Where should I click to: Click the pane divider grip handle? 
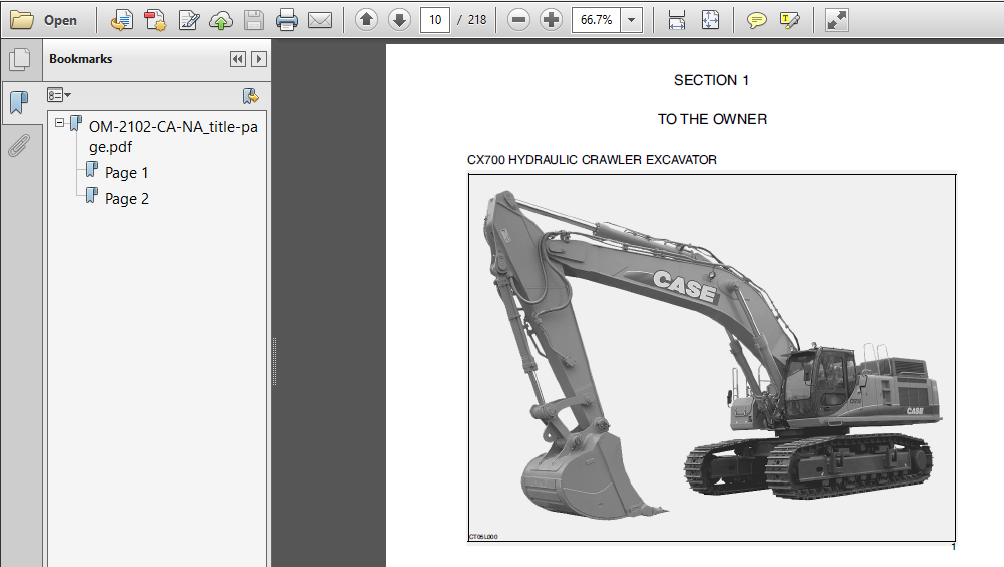click(274, 362)
